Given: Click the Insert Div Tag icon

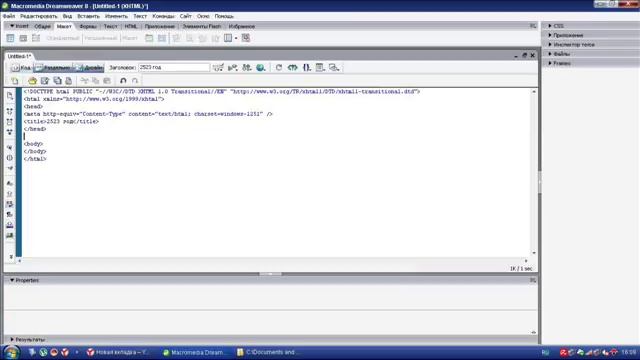Looking at the screenshot, I should 23,38.
